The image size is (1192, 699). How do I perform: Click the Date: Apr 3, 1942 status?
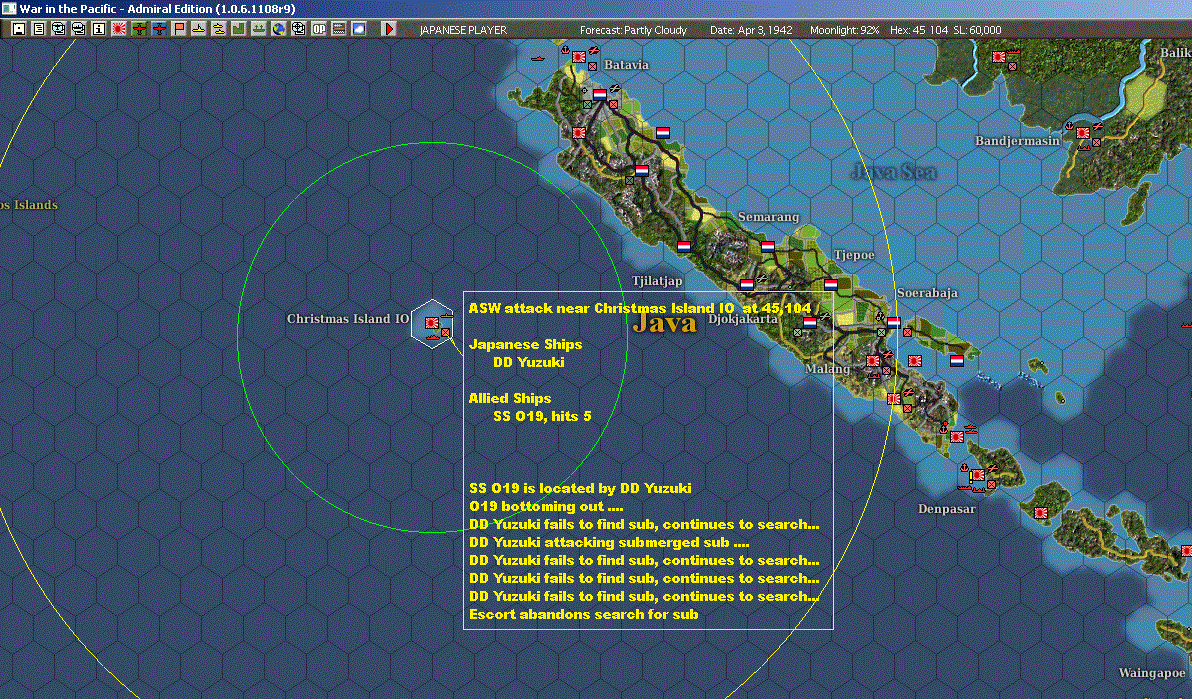[751, 30]
